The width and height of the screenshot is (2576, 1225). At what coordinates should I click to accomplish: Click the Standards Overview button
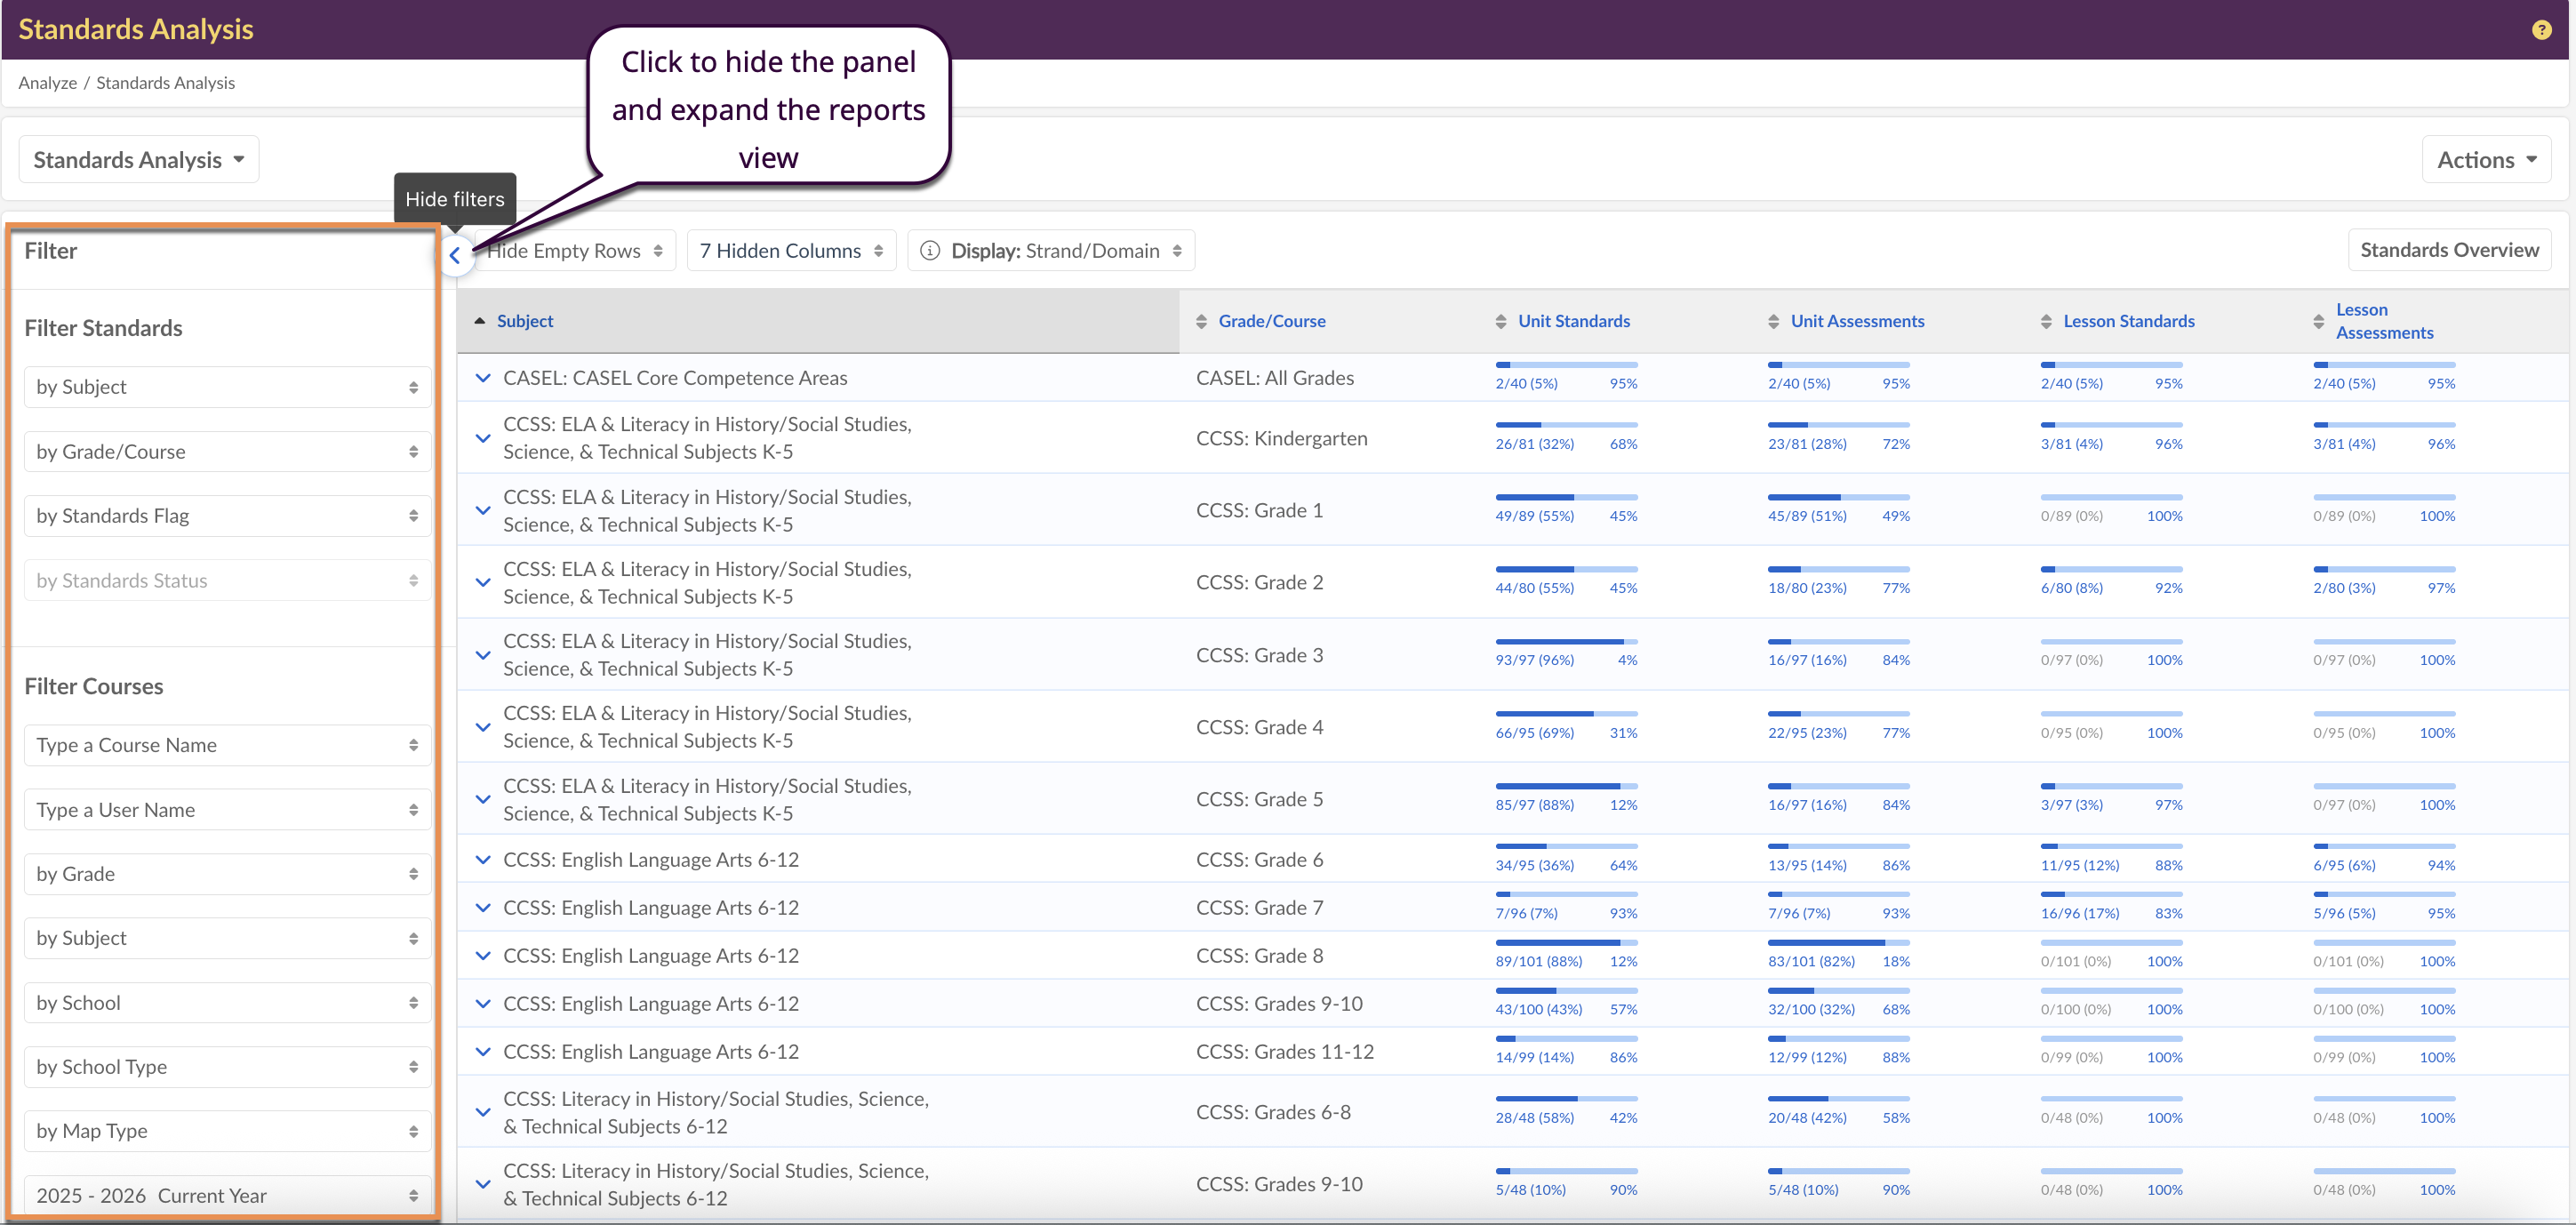2448,250
